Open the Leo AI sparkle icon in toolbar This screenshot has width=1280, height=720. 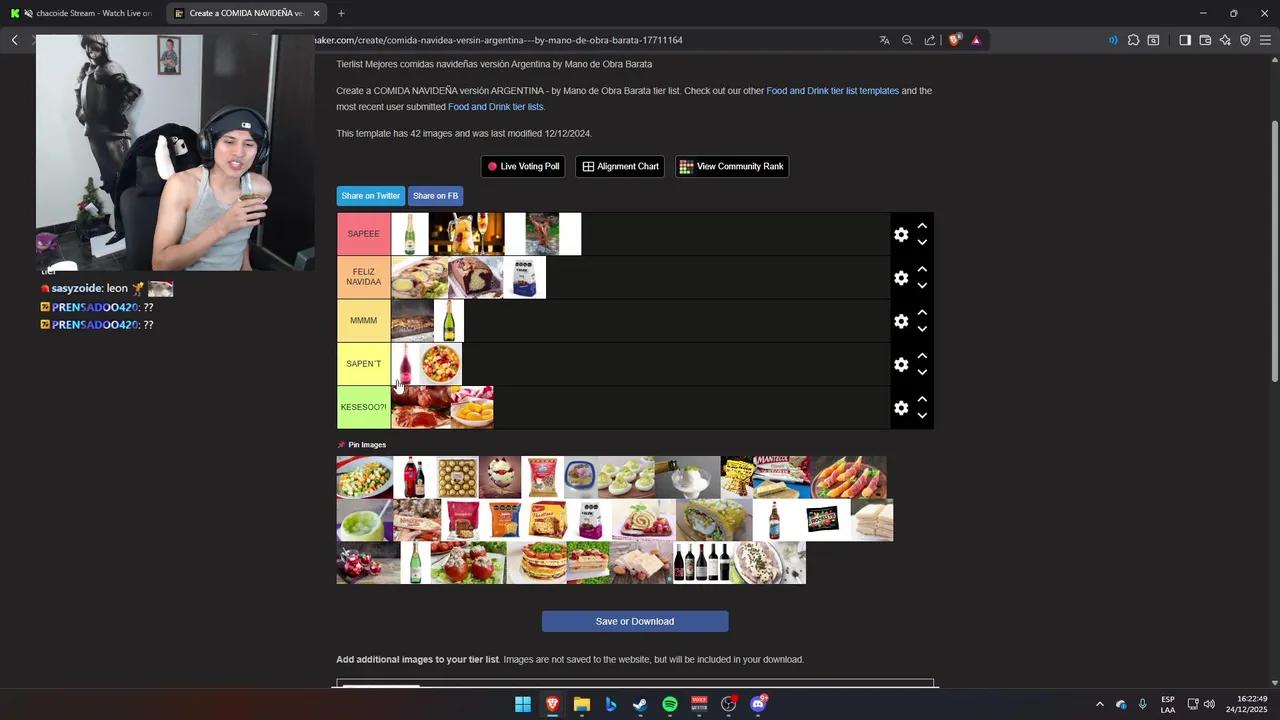[x=1226, y=40]
